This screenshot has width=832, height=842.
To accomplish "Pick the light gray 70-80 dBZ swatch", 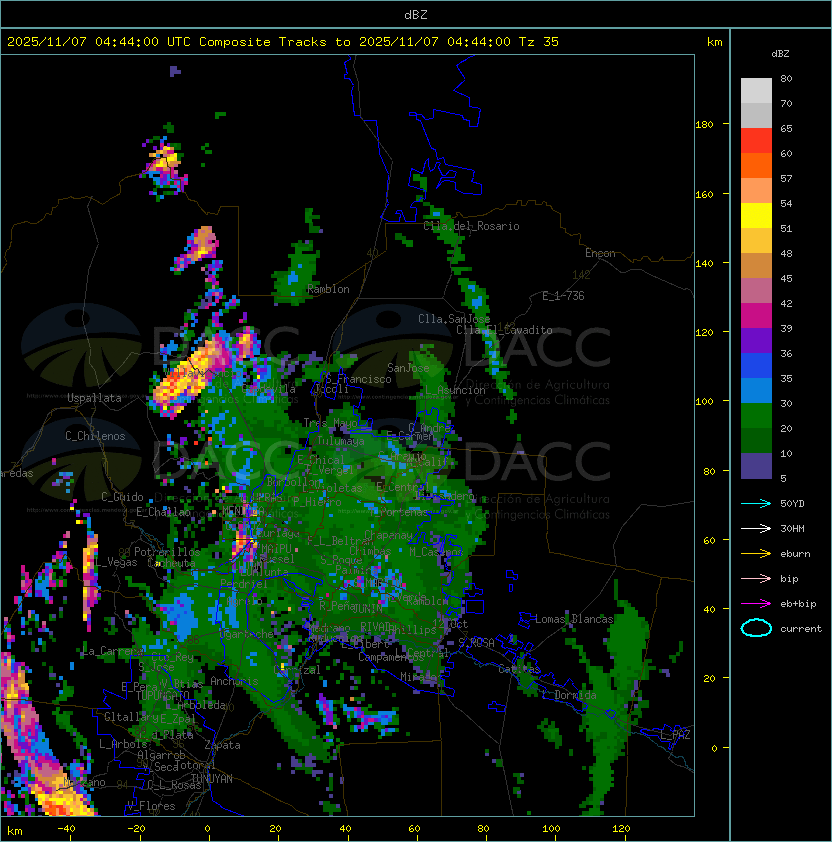I will point(756,91).
